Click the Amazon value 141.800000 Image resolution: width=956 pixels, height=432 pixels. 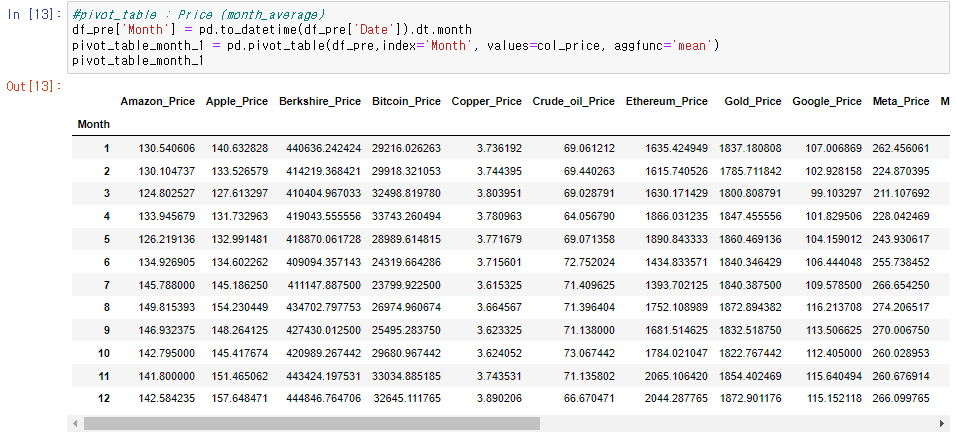click(x=166, y=376)
